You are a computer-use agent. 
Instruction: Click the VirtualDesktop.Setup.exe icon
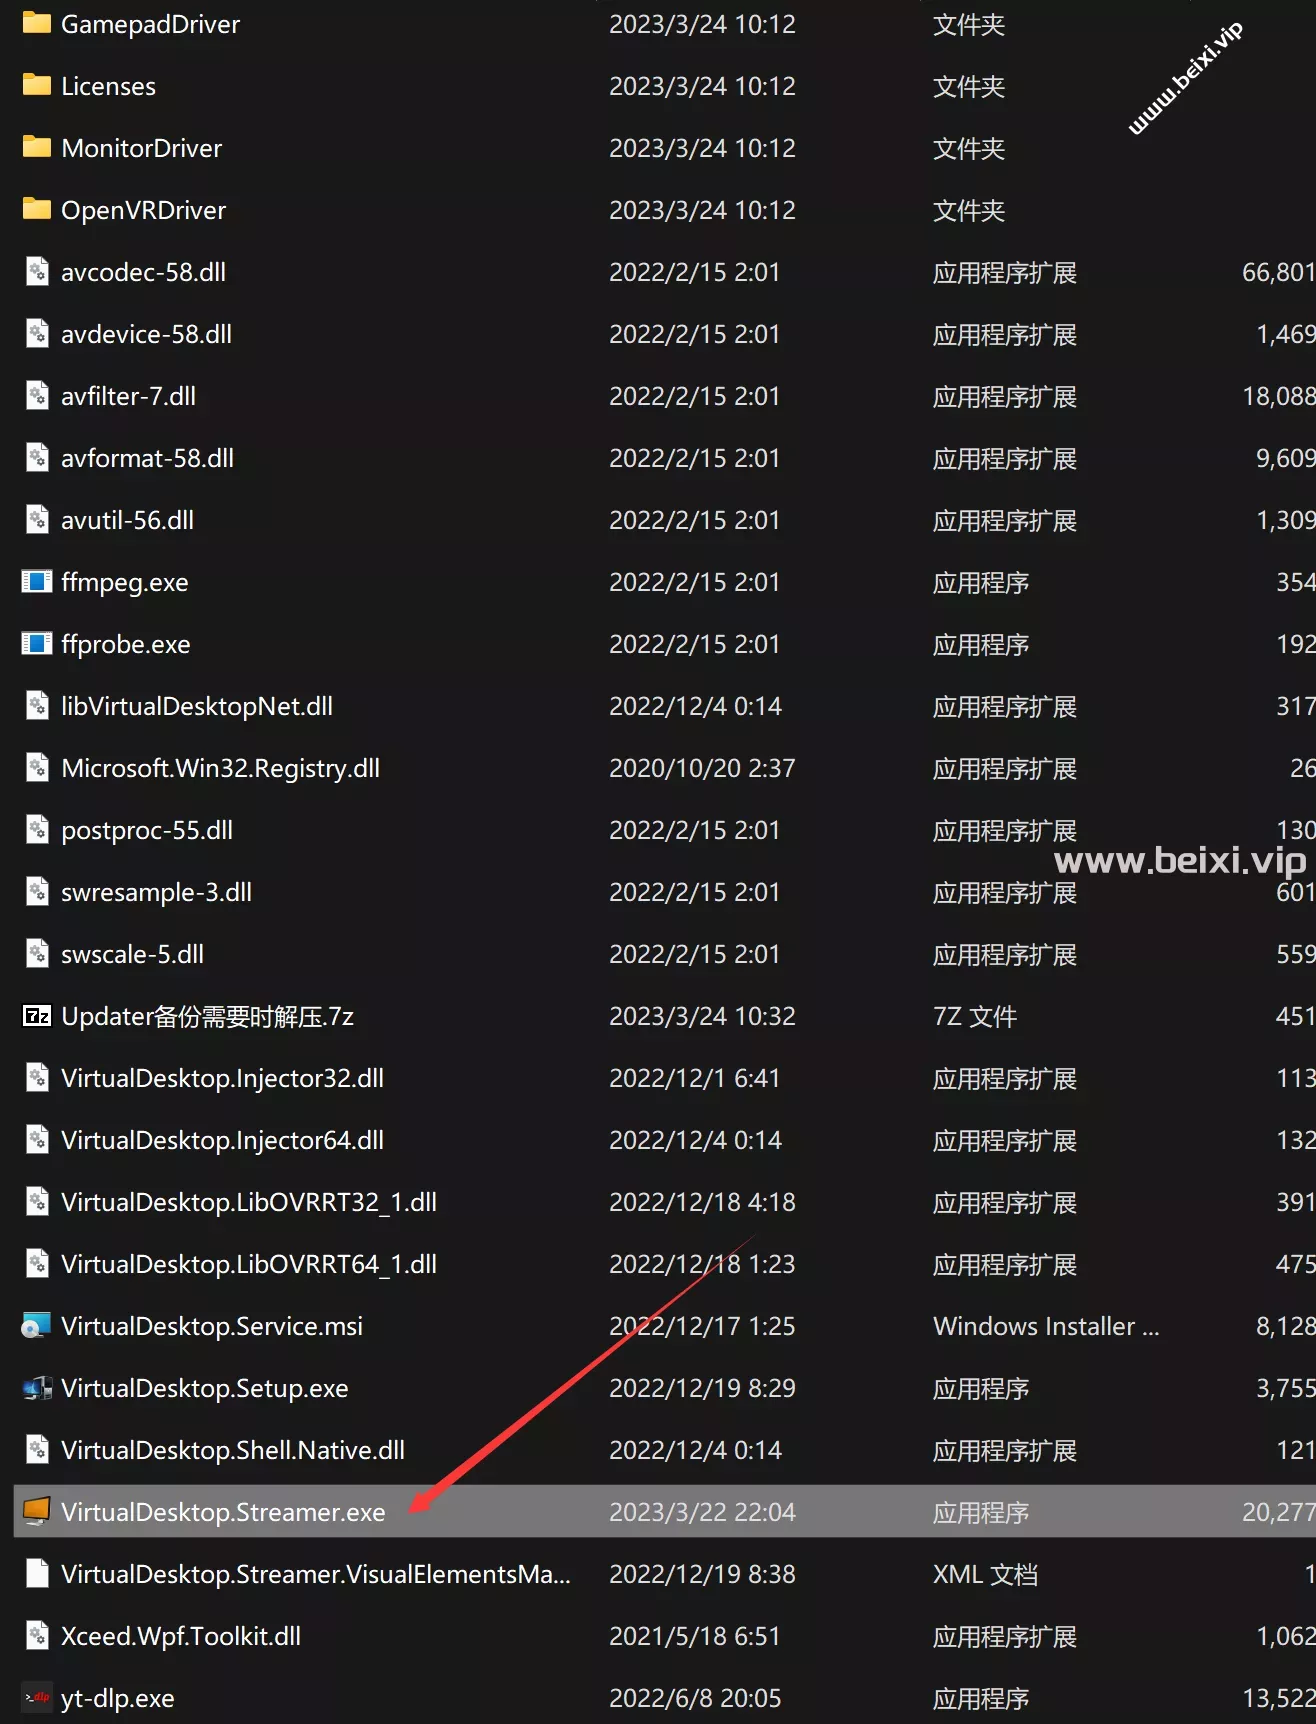37,1388
